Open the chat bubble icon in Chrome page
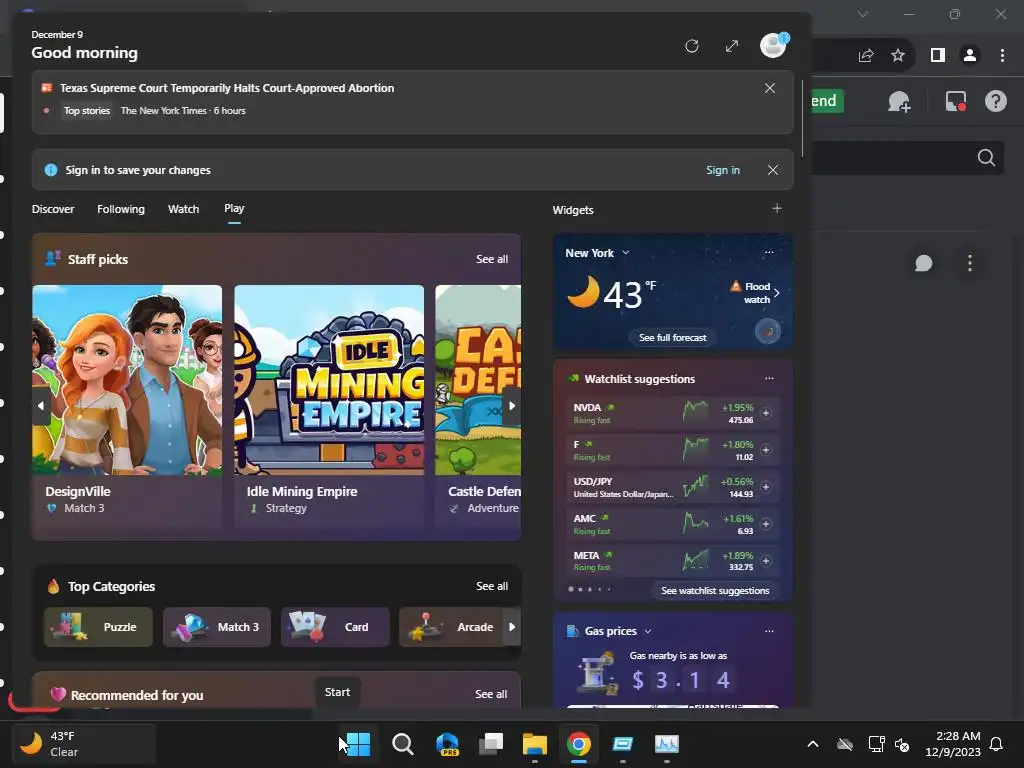Image resolution: width=1024 pixels, height=768 pixels. pos(923,263)
